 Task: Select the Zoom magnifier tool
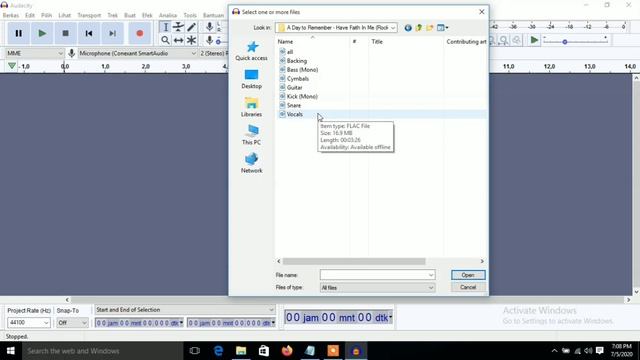point(165,40)
